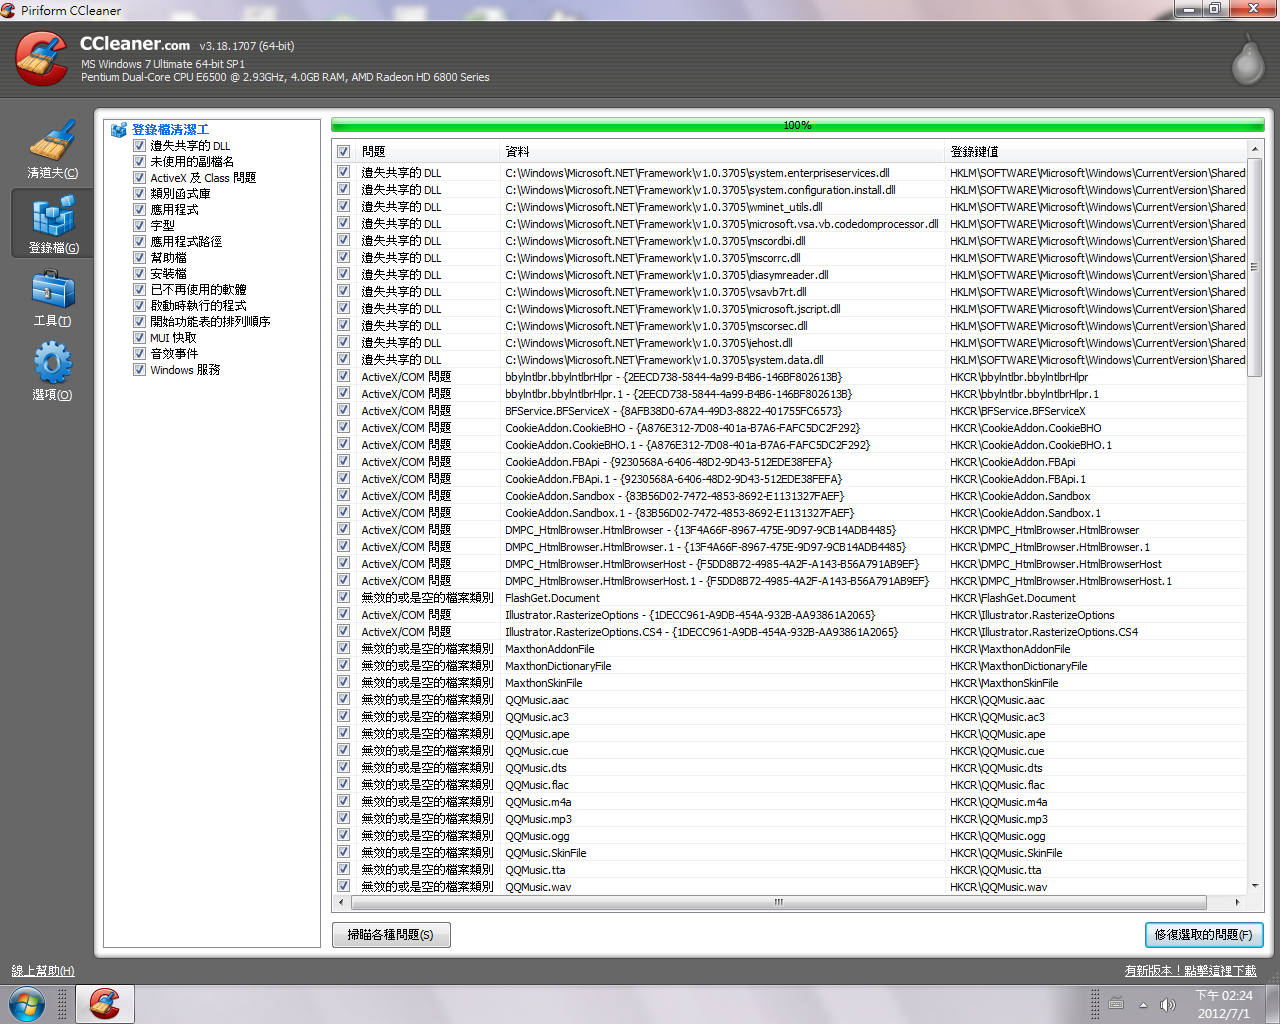
Task: Select row mscordbi.dll
Action: (x=791, y=241)
